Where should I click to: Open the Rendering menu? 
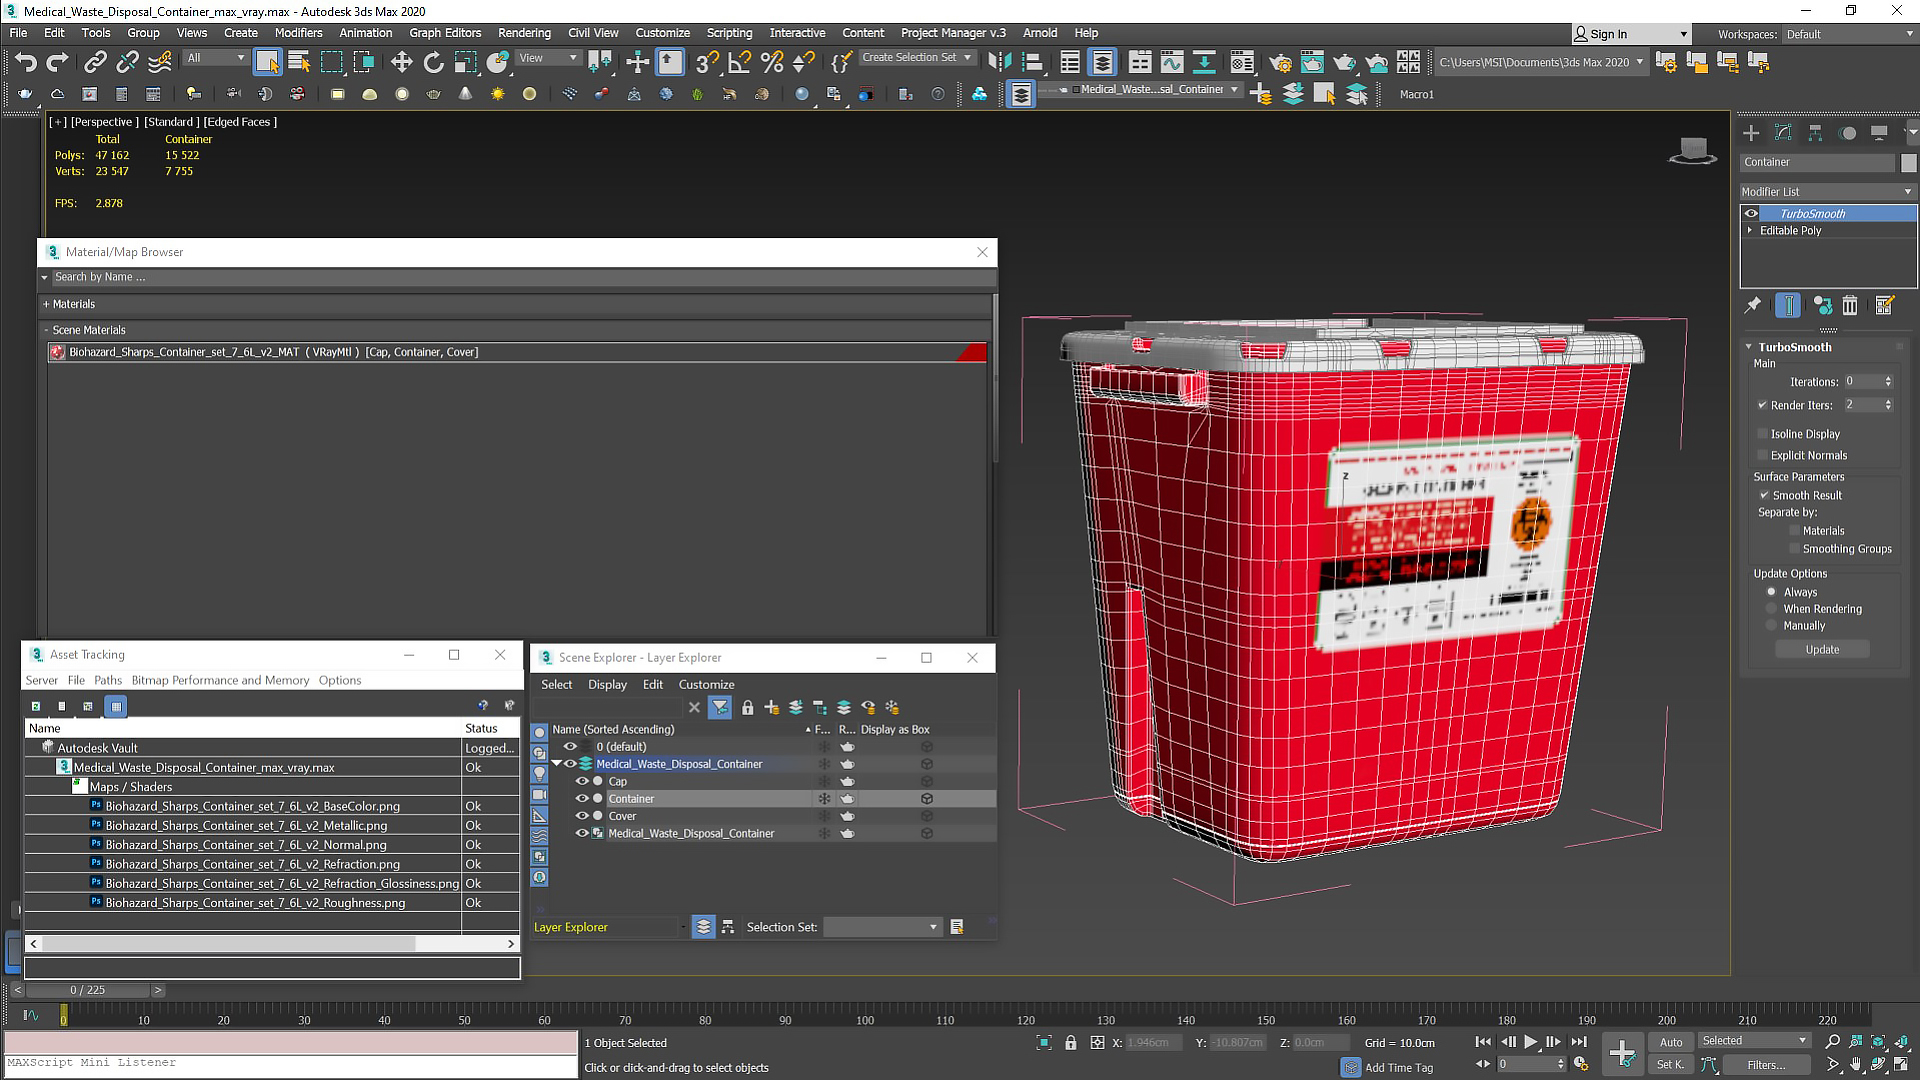524,33
